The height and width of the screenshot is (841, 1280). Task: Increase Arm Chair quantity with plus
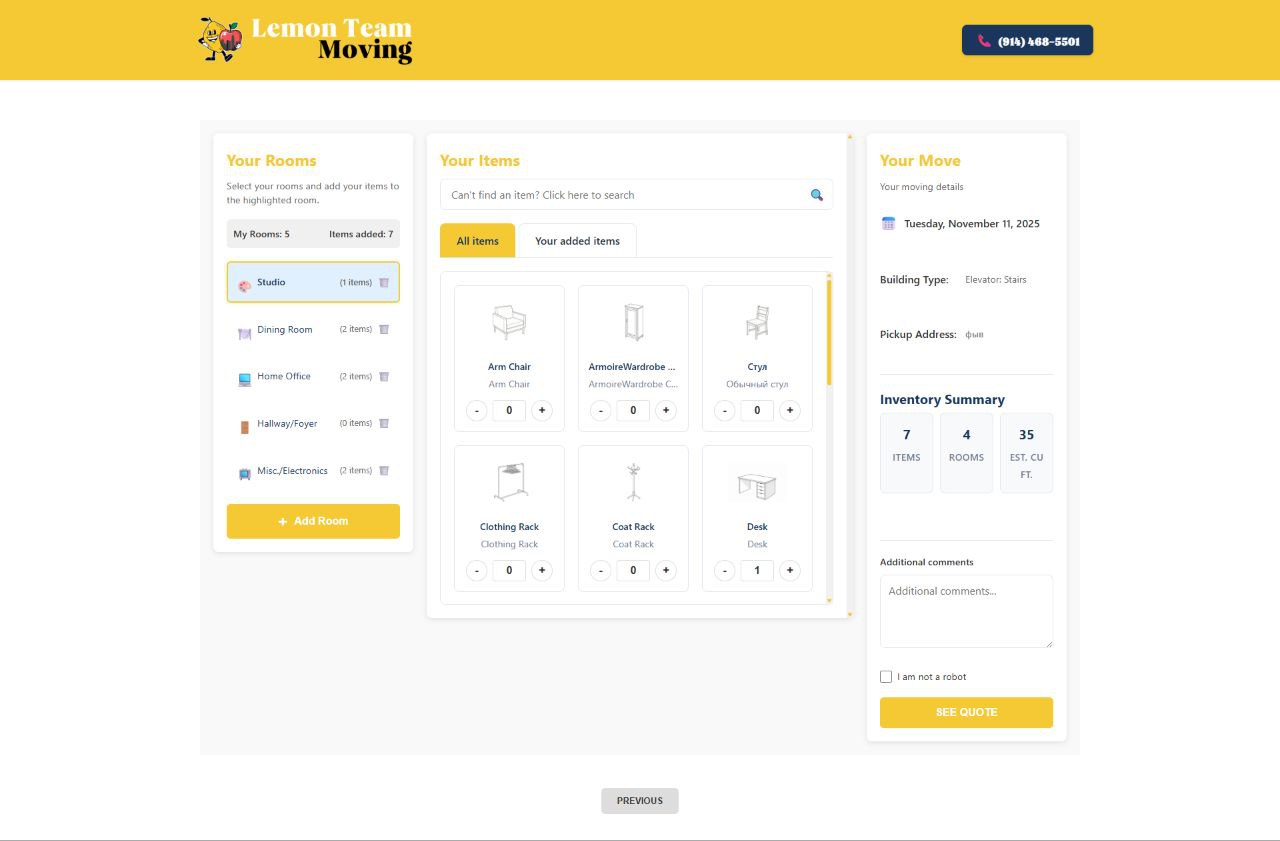point(542,410)
